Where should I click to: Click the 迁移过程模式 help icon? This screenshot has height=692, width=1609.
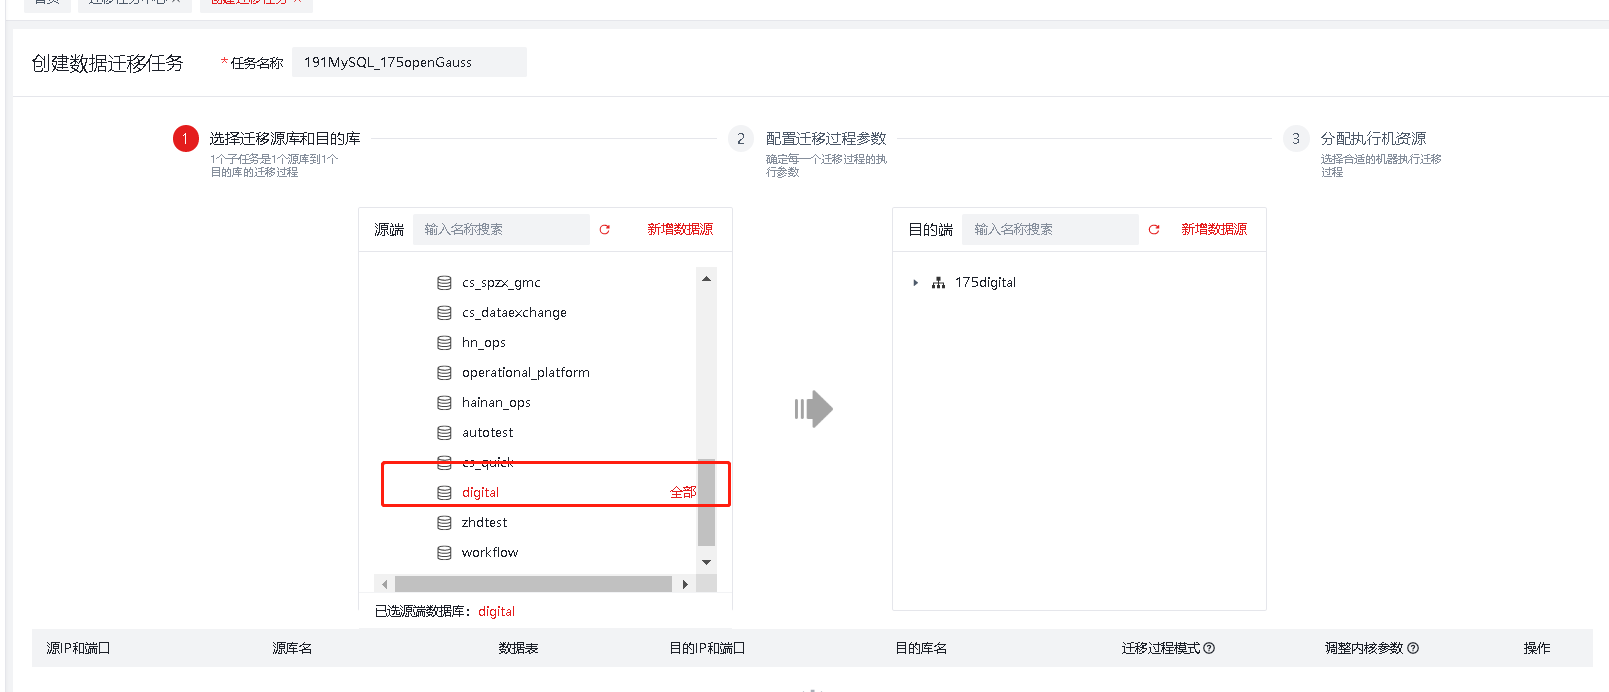click(x=1209, y=648)
